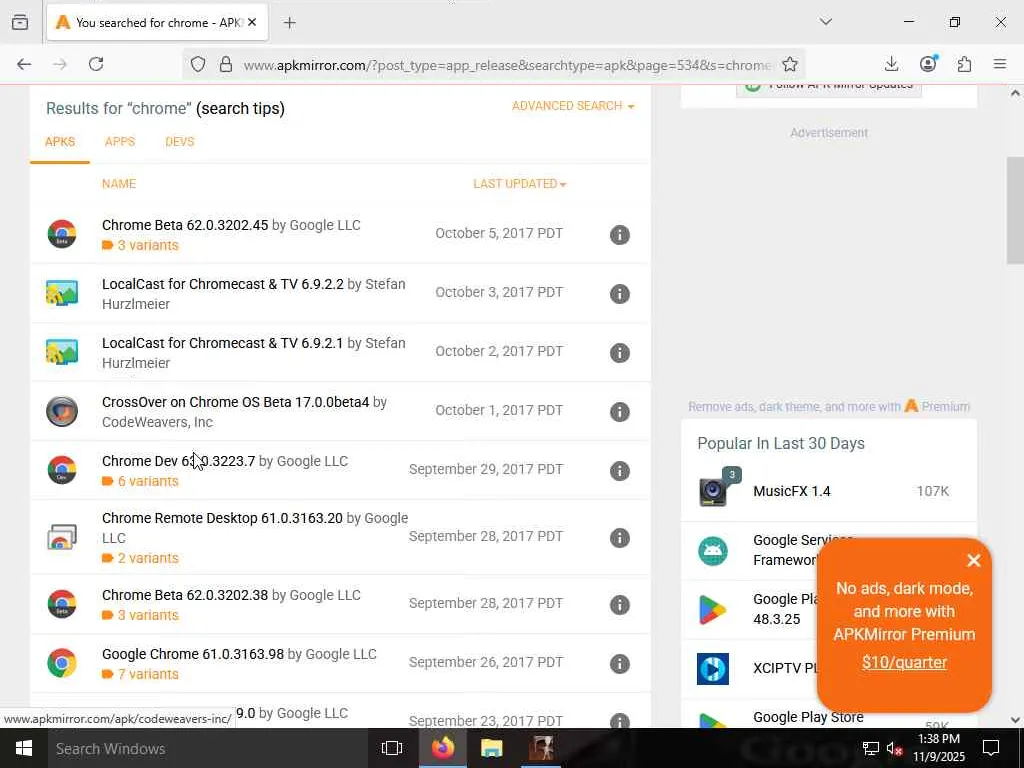Screen dimensions: 1024x768
Task: Open Windows Start menu
Action: 24,748
